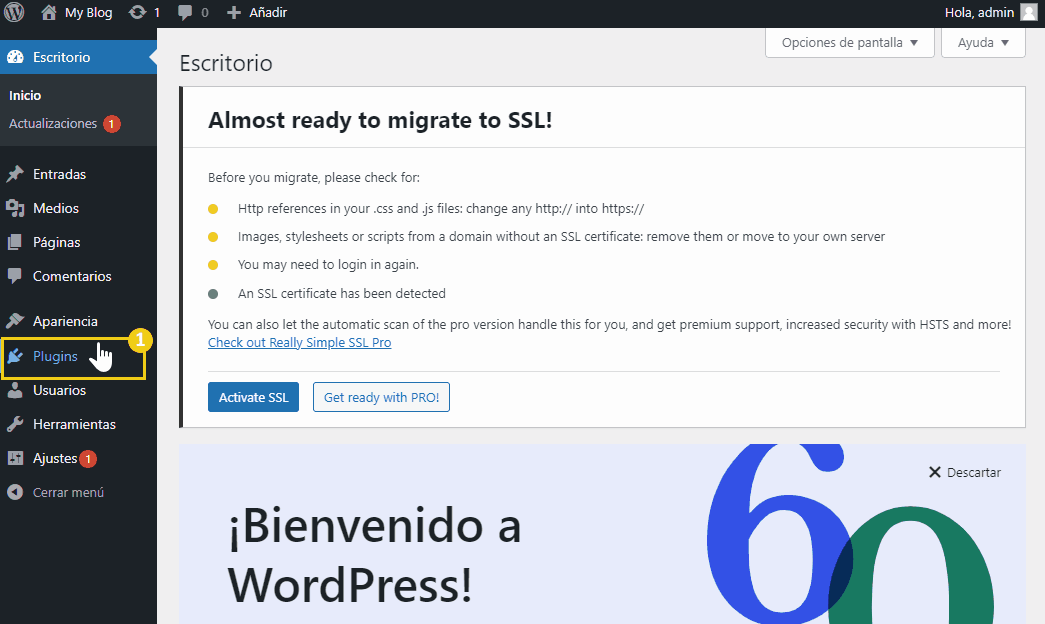1045x624 pixels.
Task: Click 'An SSL certificate has been detected' text
Action: 342,294
